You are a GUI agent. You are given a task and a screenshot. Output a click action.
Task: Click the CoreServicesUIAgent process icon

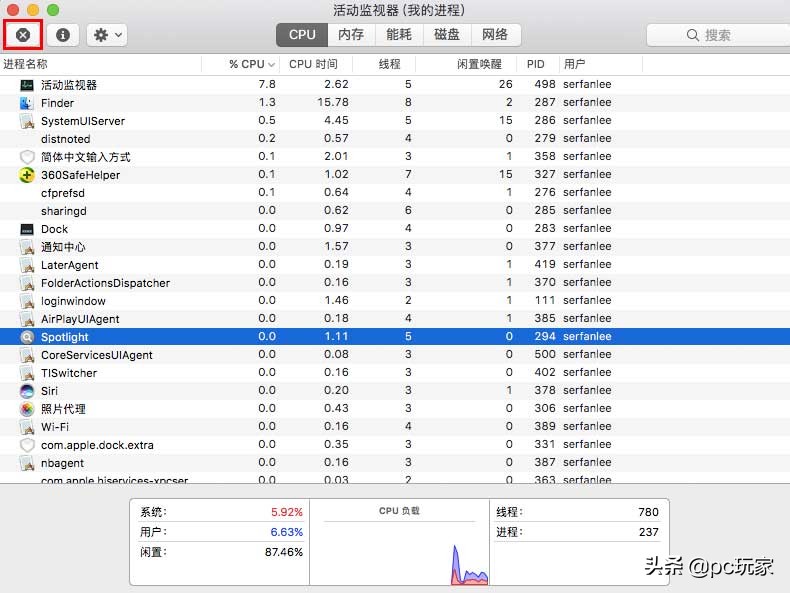point(27,355)
